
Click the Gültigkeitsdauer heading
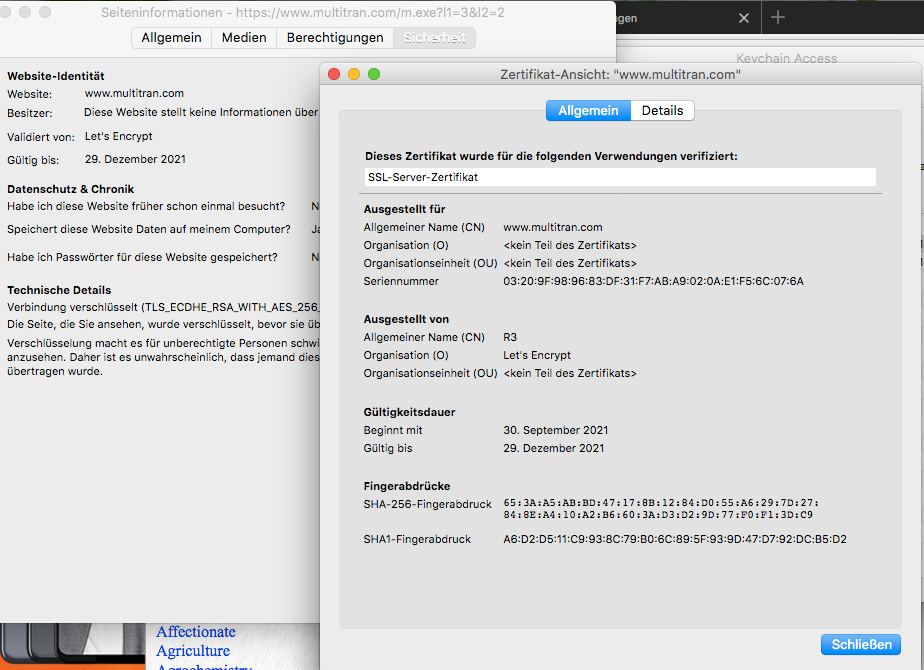point(409,412)
